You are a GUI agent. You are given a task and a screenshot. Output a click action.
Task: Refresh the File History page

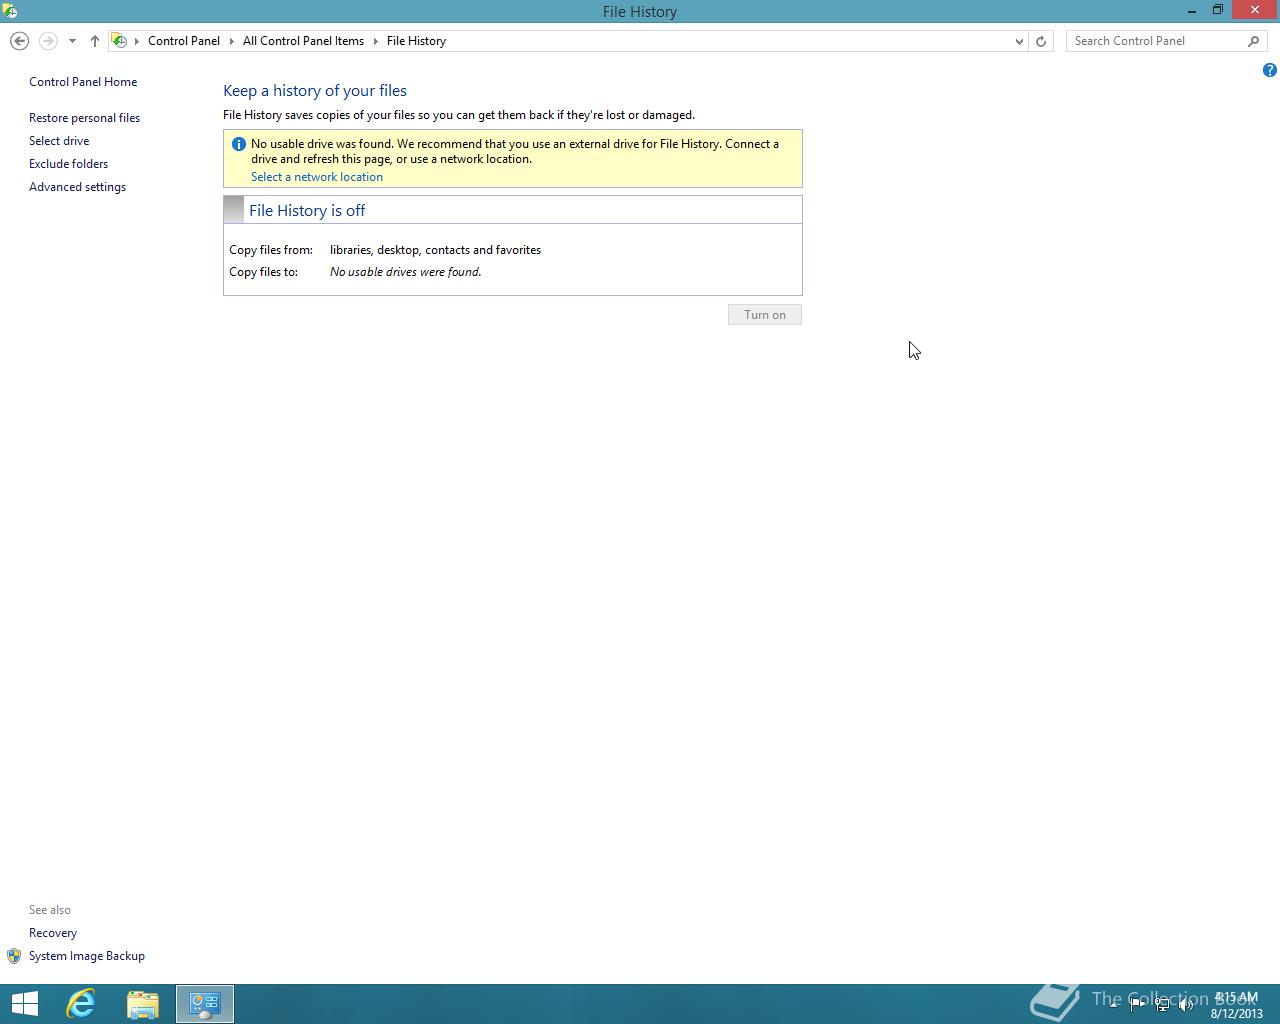[1041, 41]
